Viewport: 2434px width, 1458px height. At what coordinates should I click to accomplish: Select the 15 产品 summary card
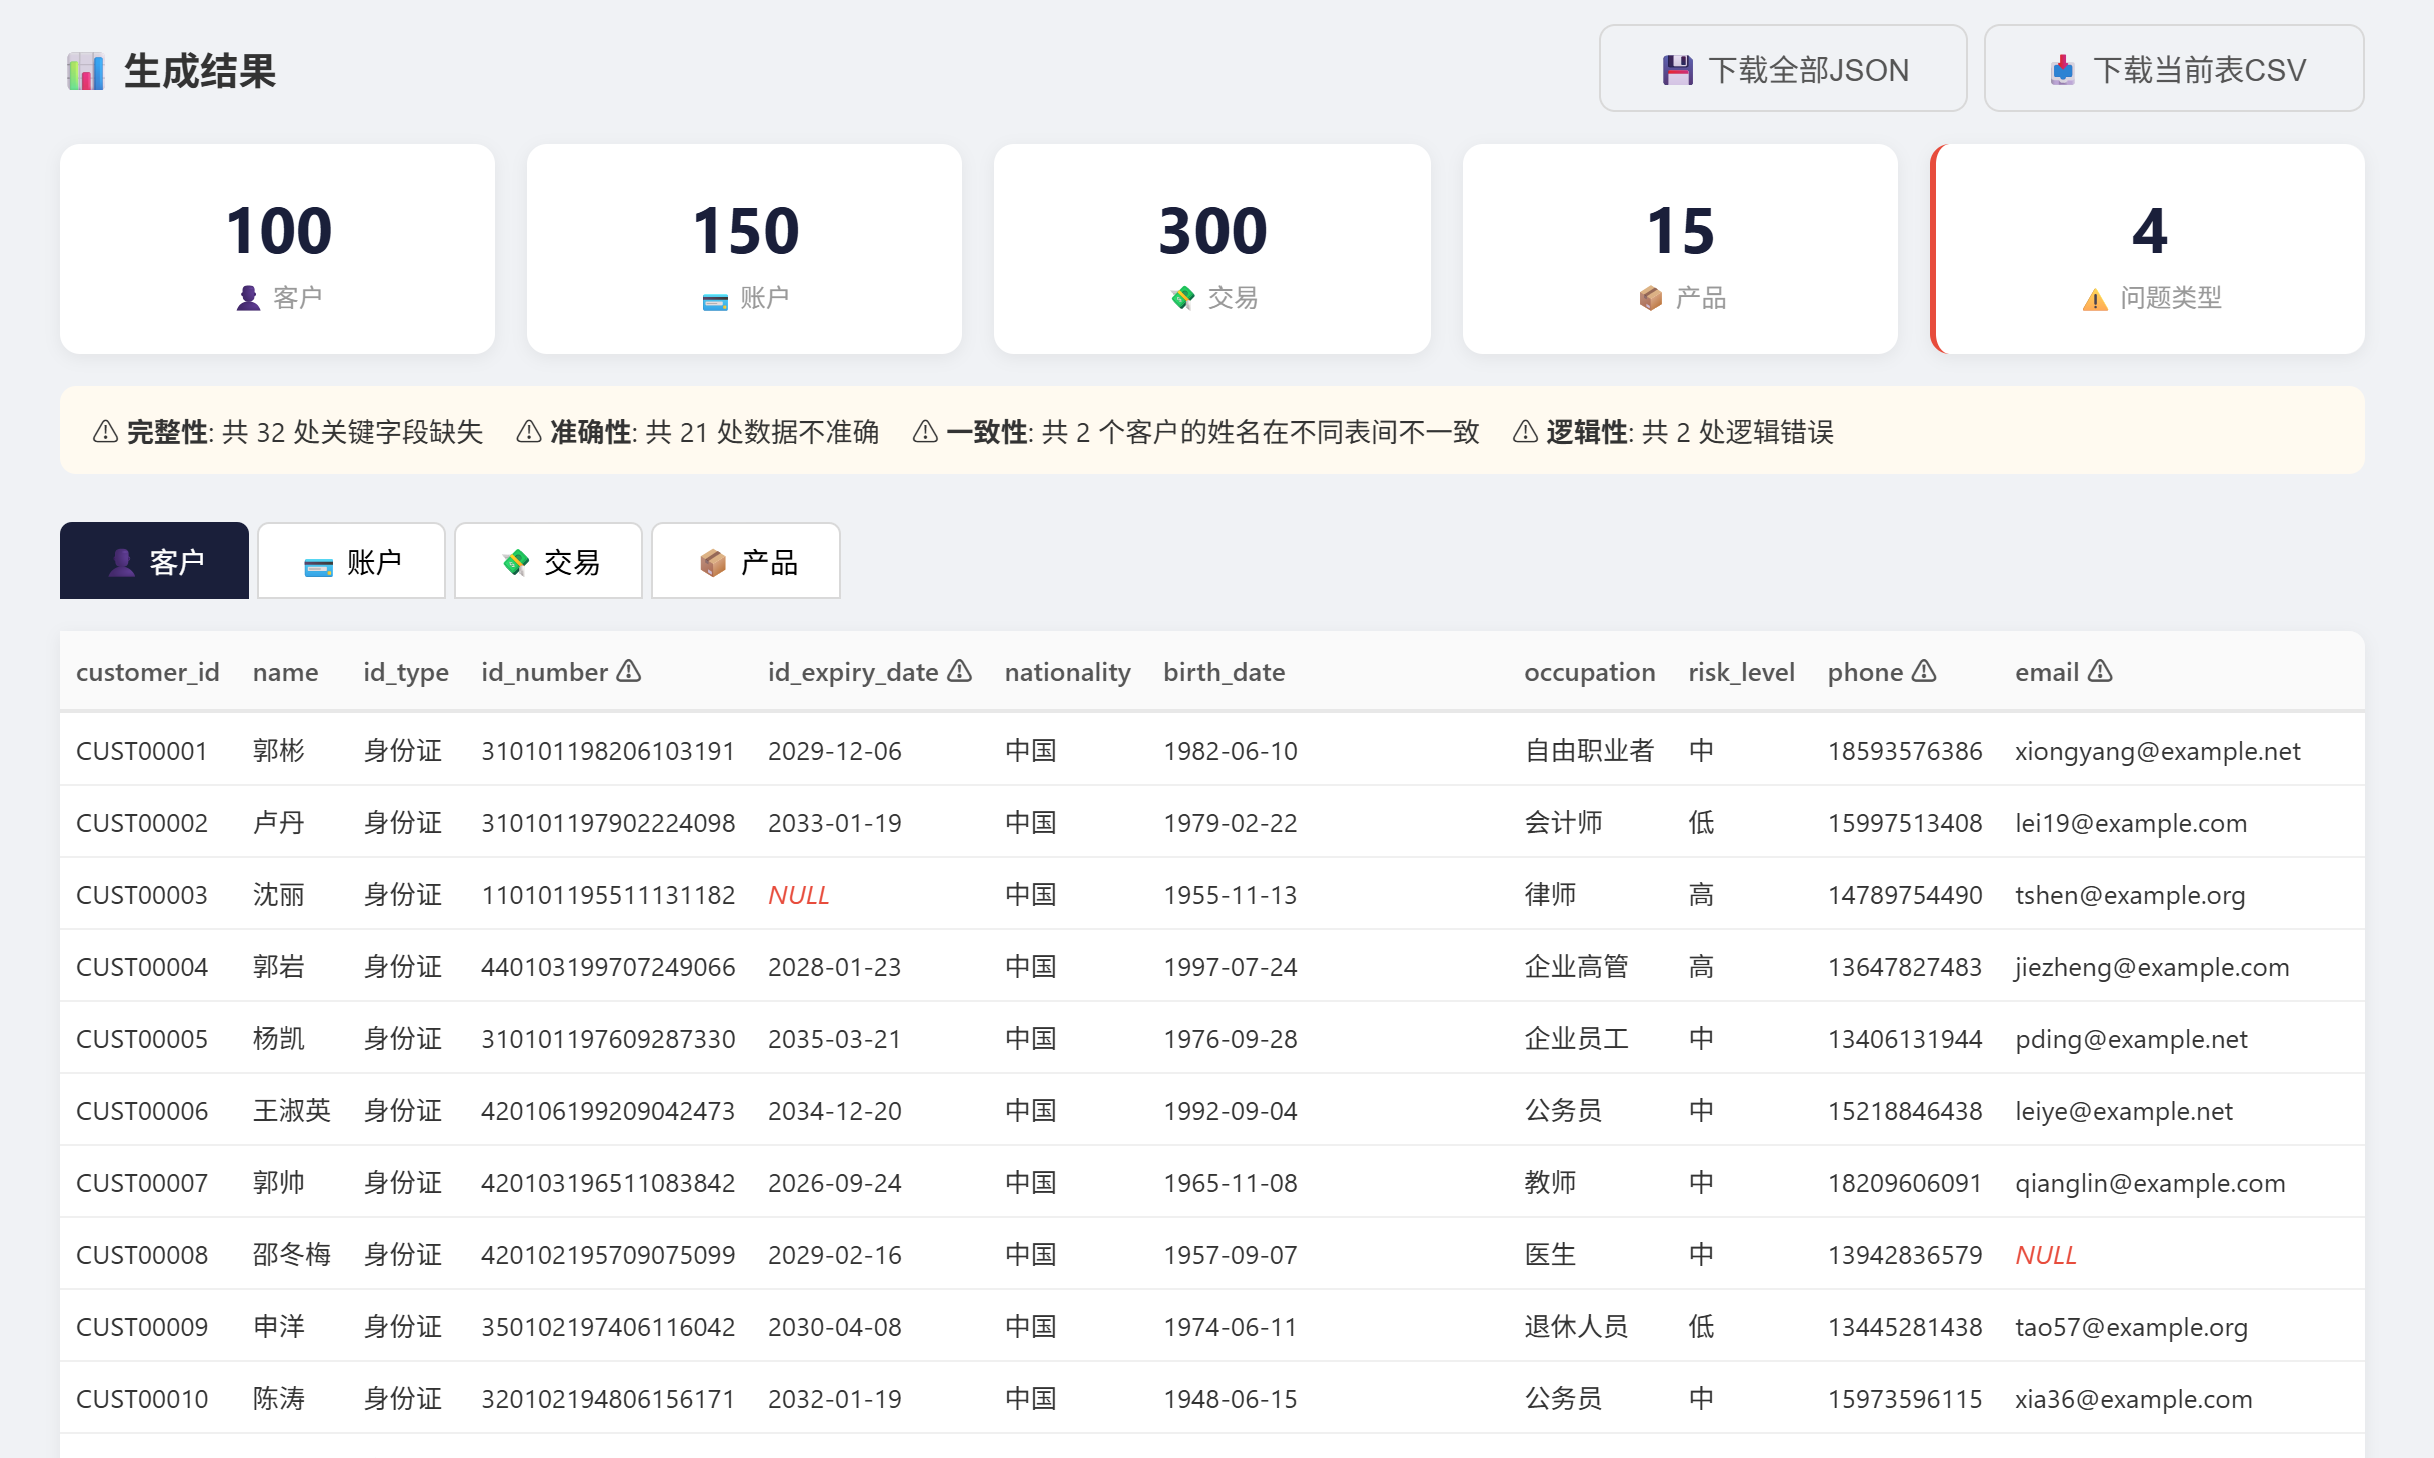coord(1680,249)
